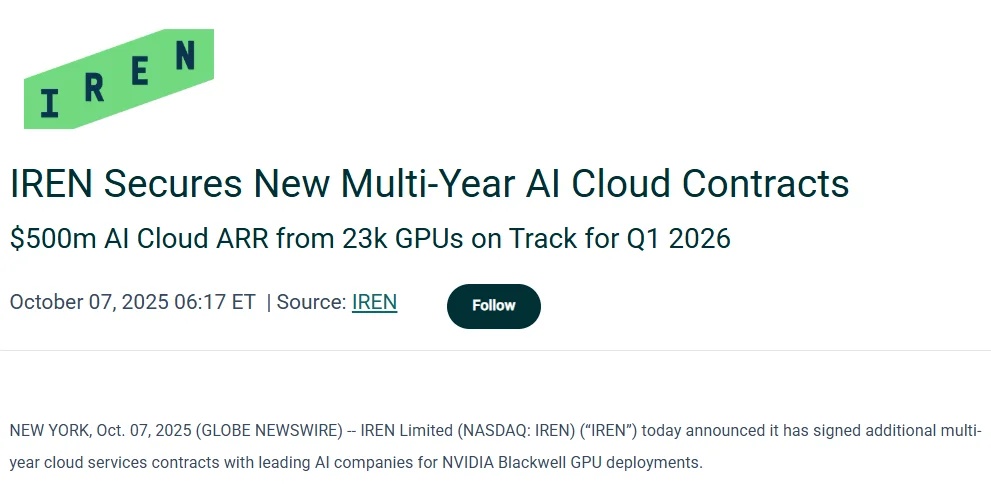Click the letter N in logo
Image resolution: width=991 pixels, height=492 pixels.
[x=184, y=57]
